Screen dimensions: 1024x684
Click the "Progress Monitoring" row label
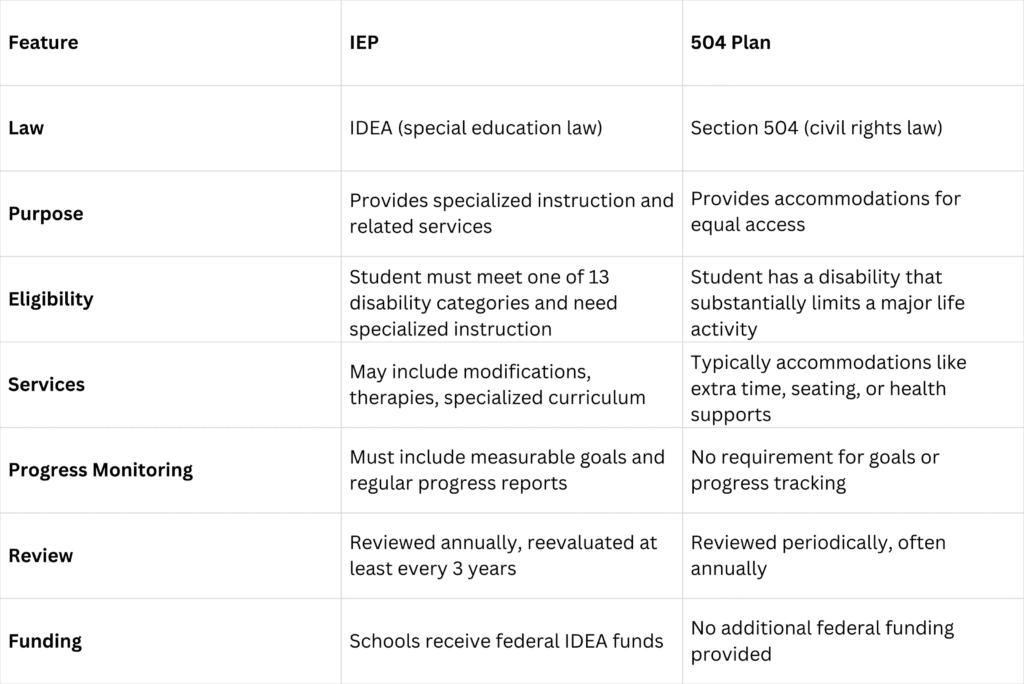(100, 469)
